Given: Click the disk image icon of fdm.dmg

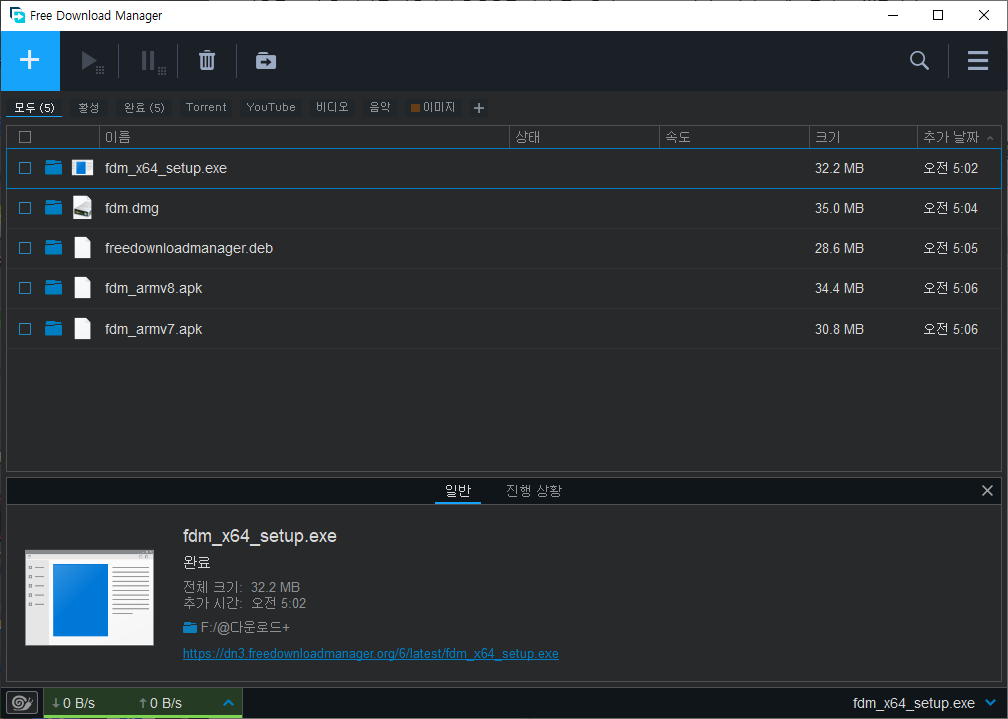Looking at the screenshot, I should click(x=82, y=208).
